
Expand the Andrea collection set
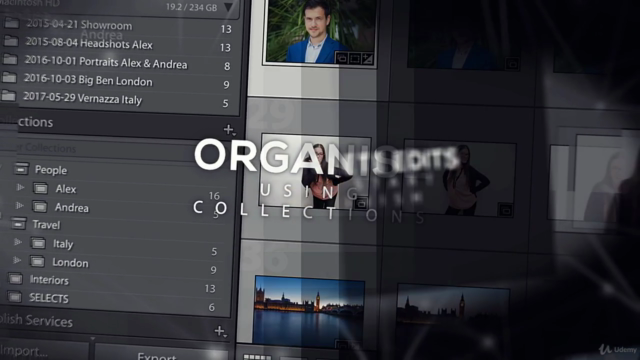[x=19, y=205]
